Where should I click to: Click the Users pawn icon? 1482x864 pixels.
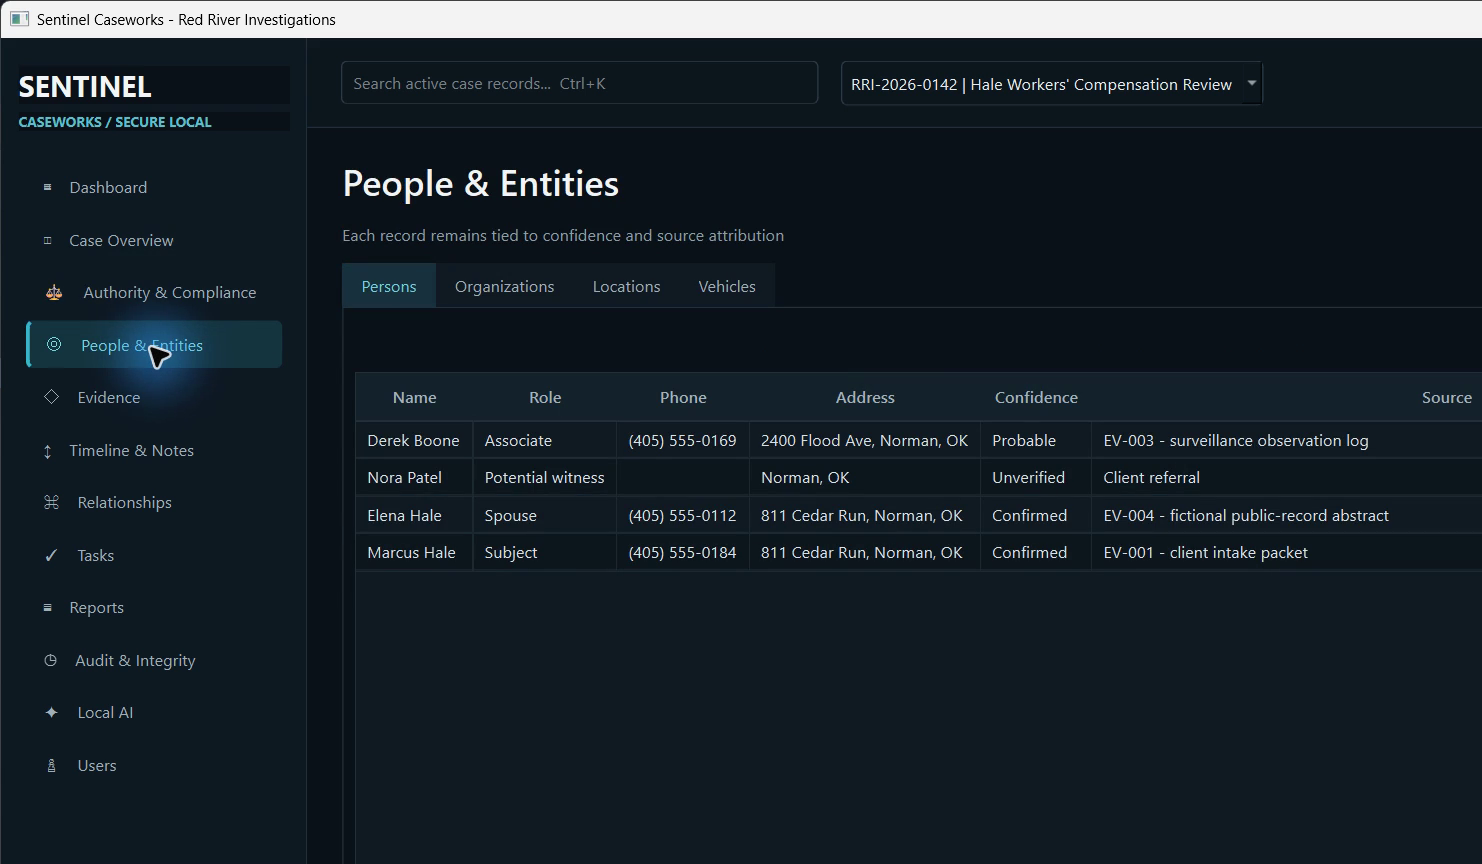51,765
